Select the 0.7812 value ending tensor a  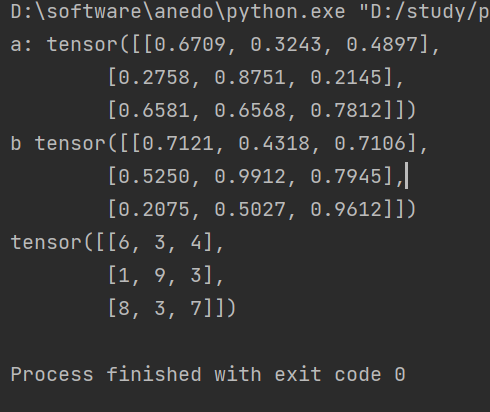[346, 111]
